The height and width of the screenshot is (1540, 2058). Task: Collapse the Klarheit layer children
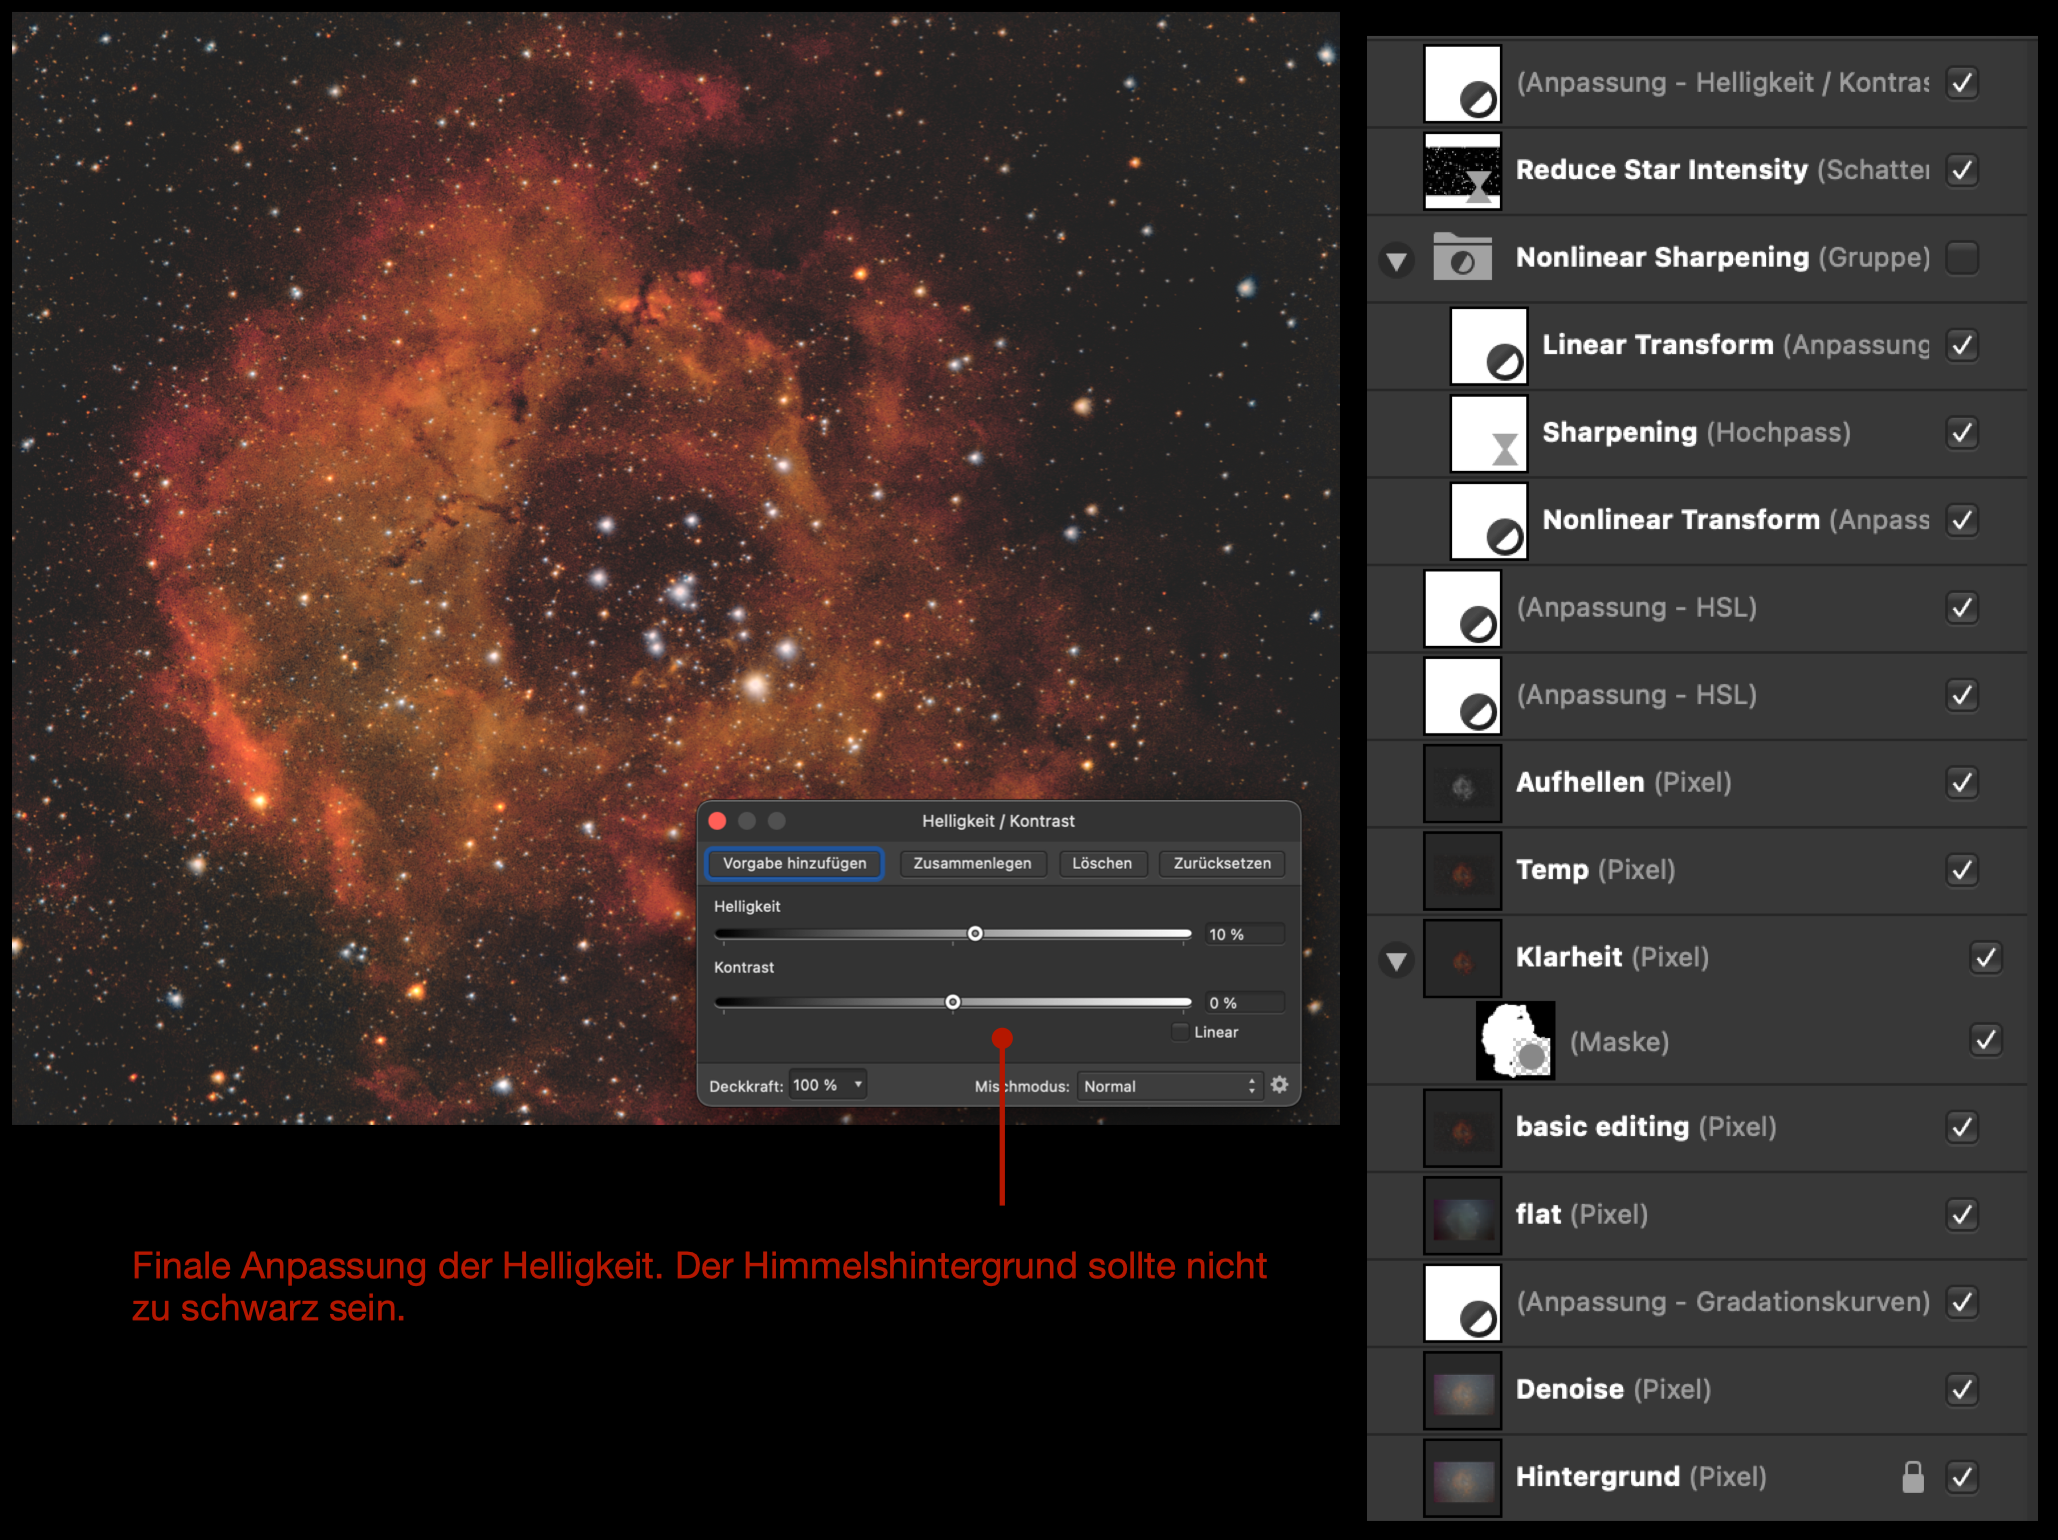coord(1396,961)
